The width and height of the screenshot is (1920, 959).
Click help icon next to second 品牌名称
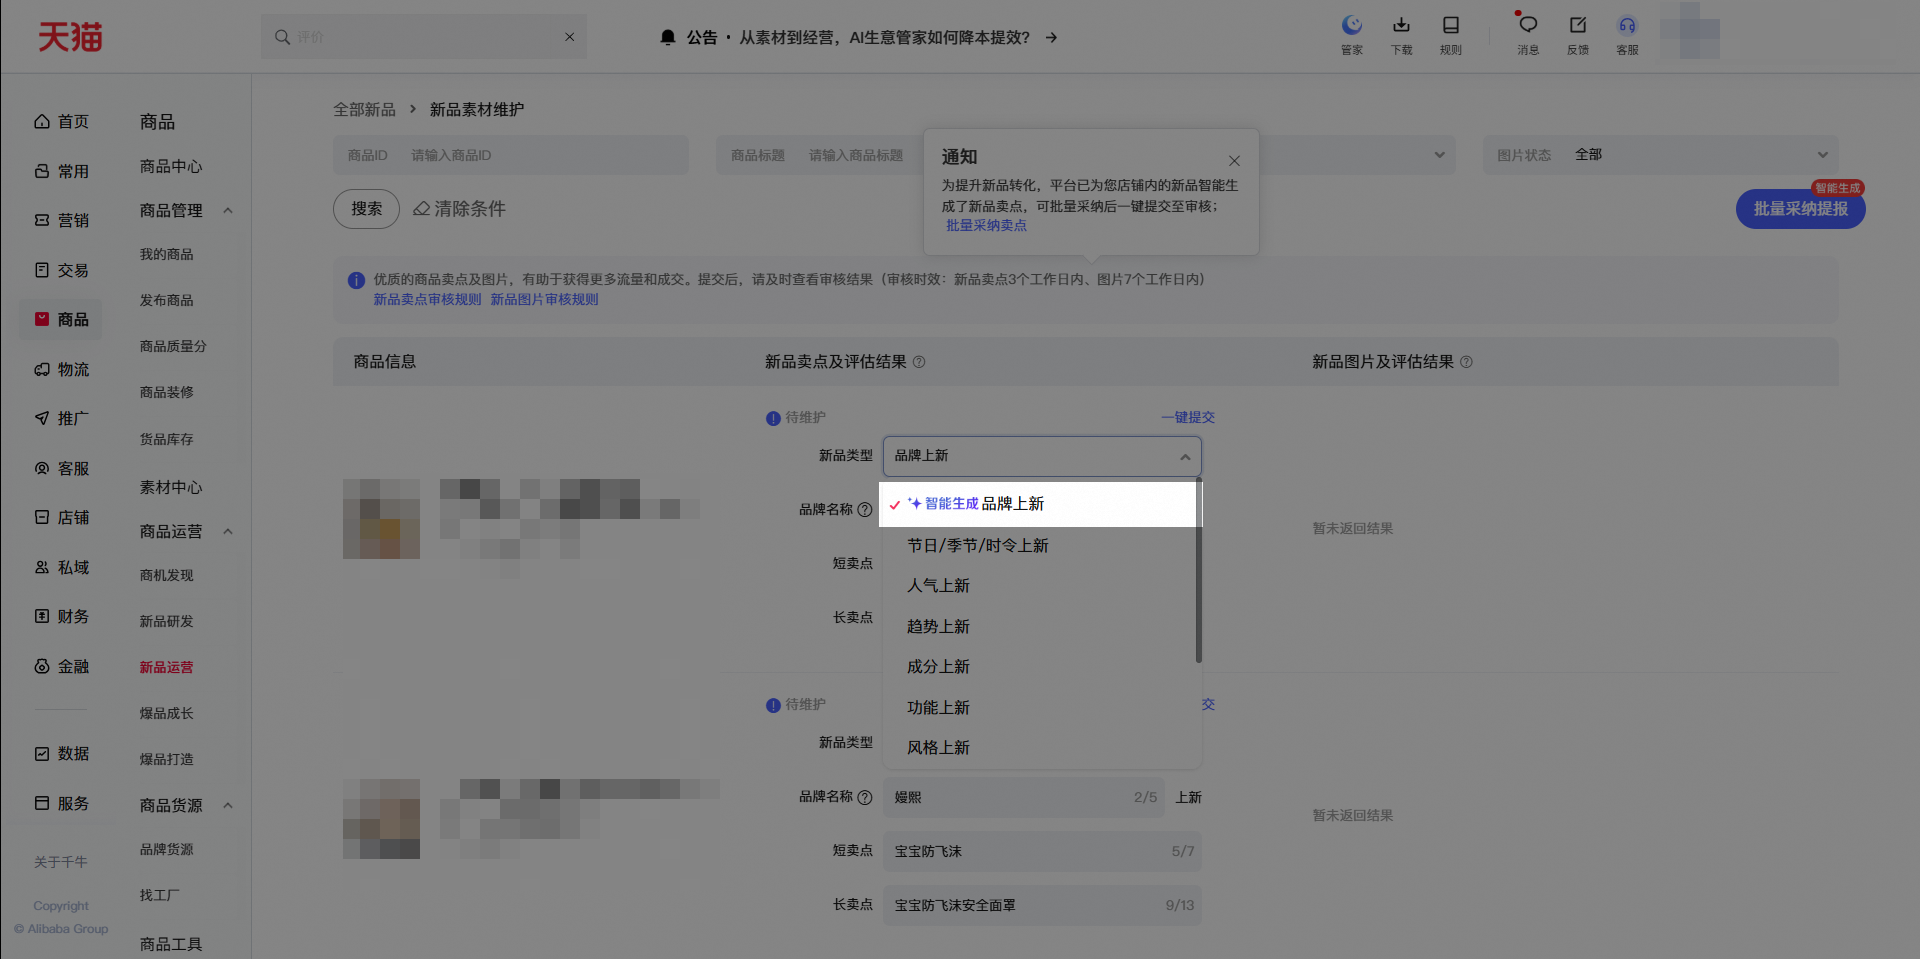[865, 797]
